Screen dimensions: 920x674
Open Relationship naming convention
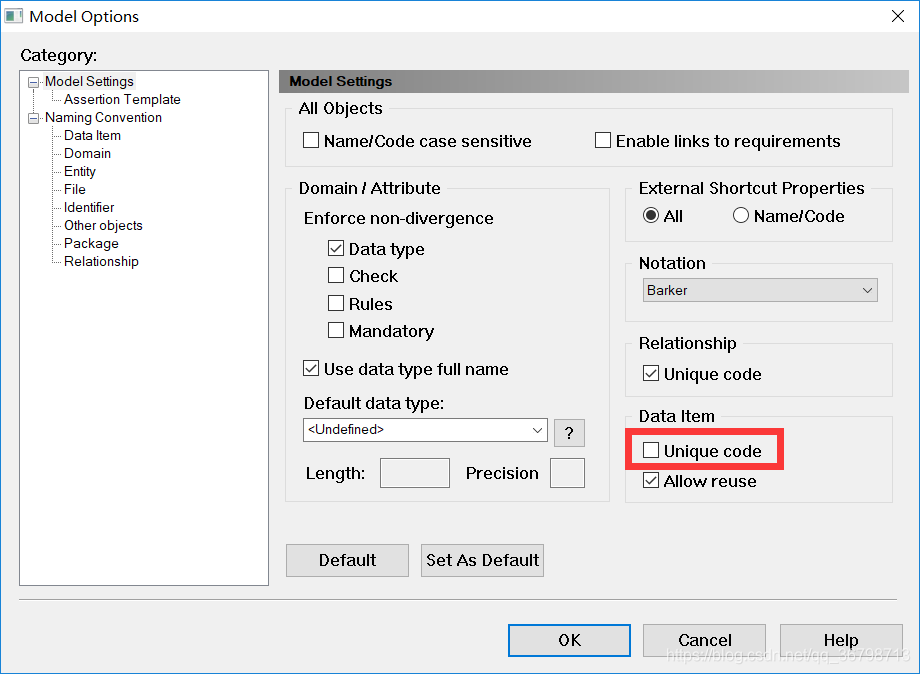pos(101,262)
